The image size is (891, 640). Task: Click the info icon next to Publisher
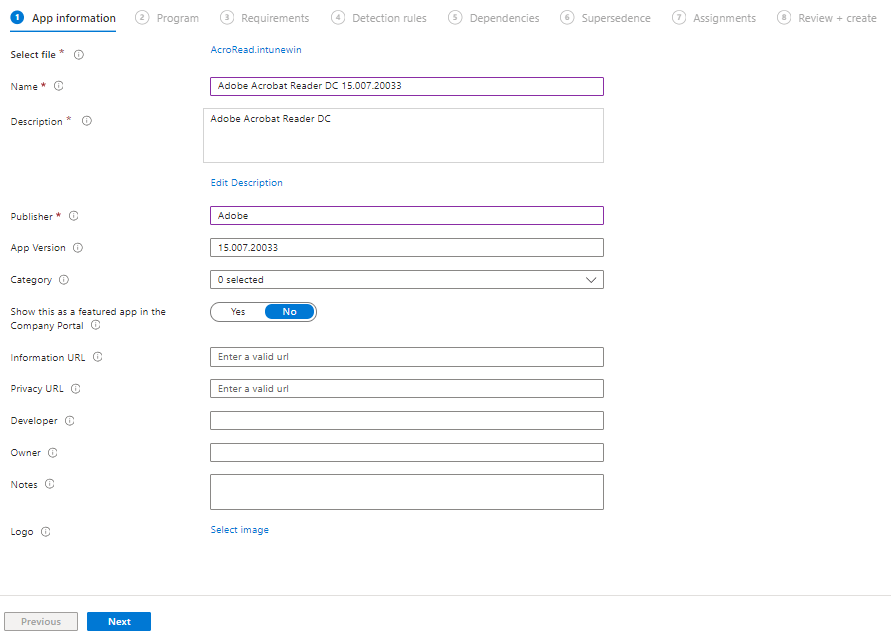(74, 216)
